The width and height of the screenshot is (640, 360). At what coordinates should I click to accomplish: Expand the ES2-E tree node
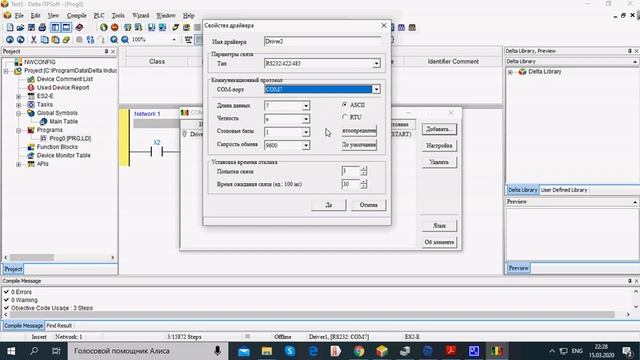point(18,96)
